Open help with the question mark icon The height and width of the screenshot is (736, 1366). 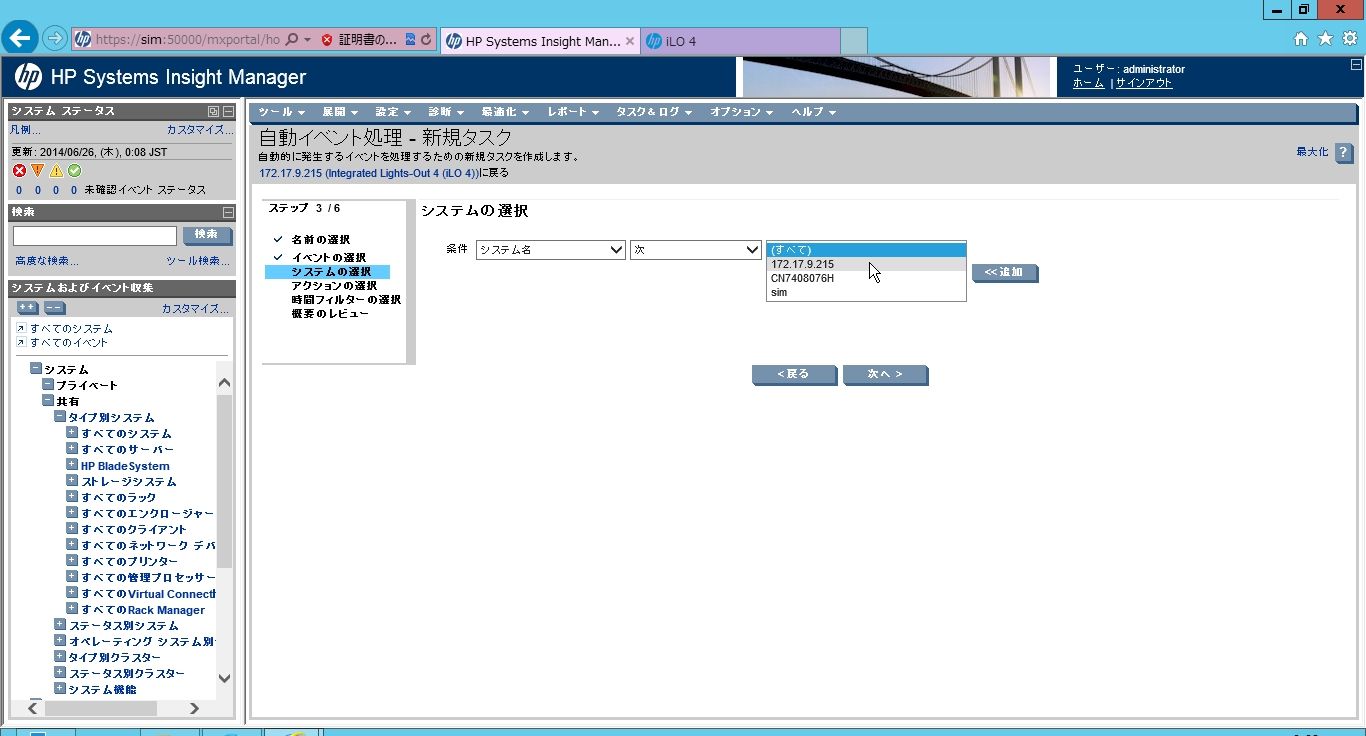[1344, 153]
